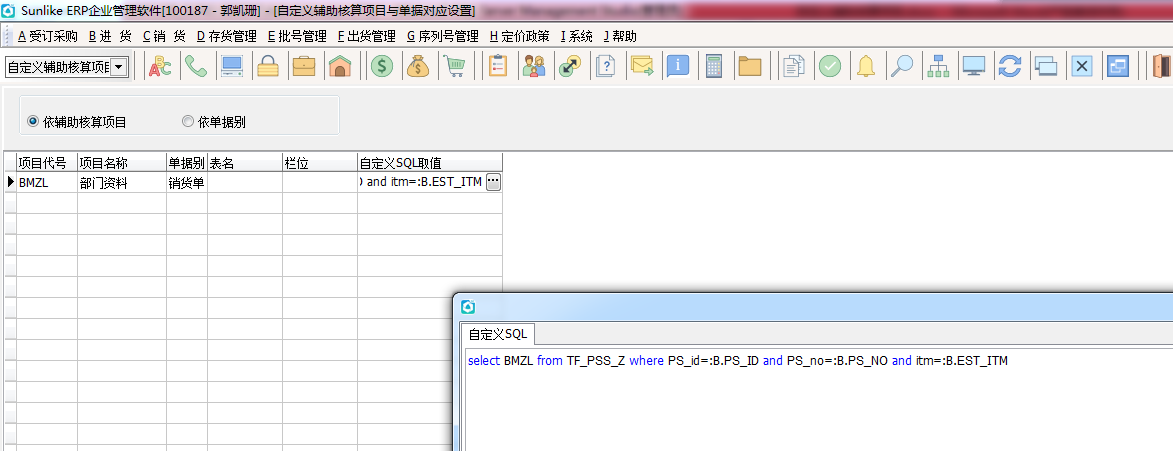Image resolution: width=1173 pixels, height=451 pixels.
Task: Open the B 进货 menu
Action: 110,36
